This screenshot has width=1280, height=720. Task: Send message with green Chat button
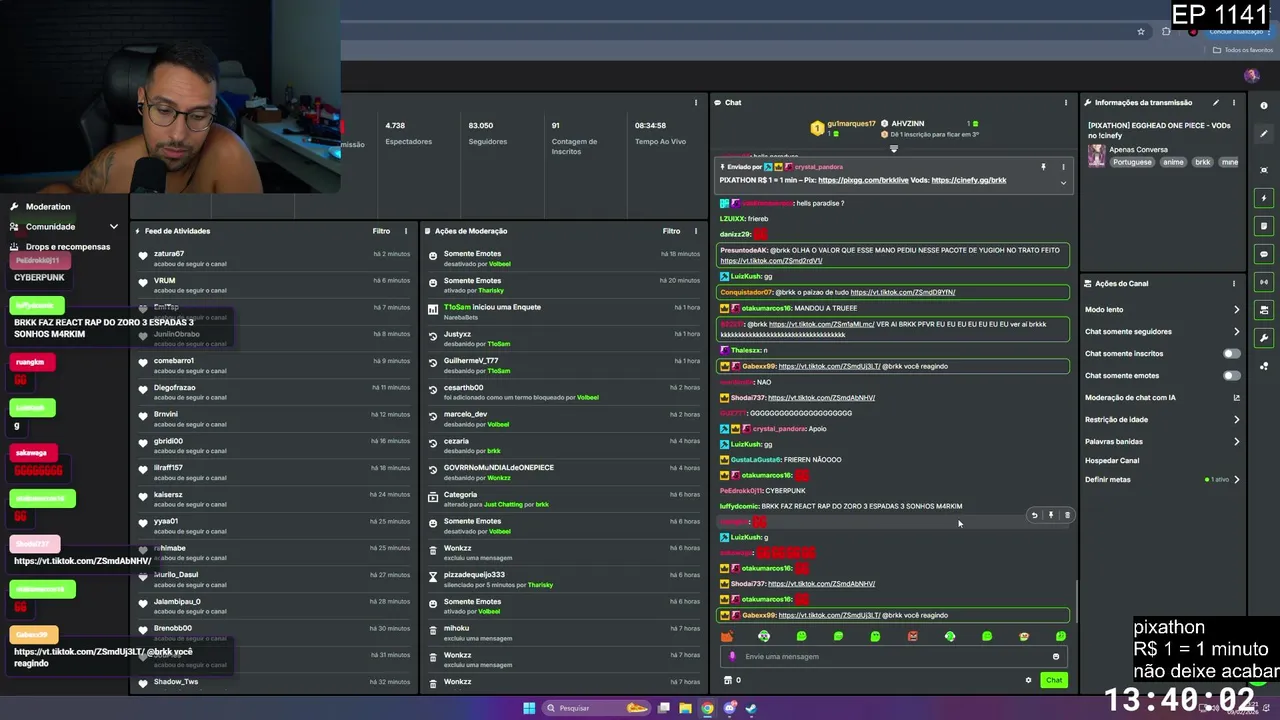pos(1054,680)
